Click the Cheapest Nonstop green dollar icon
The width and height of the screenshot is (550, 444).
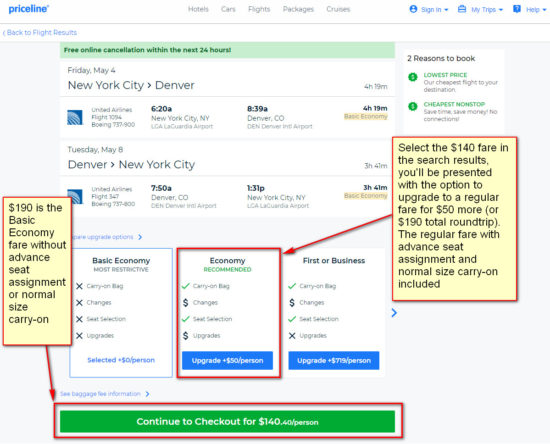coord(413,106)
